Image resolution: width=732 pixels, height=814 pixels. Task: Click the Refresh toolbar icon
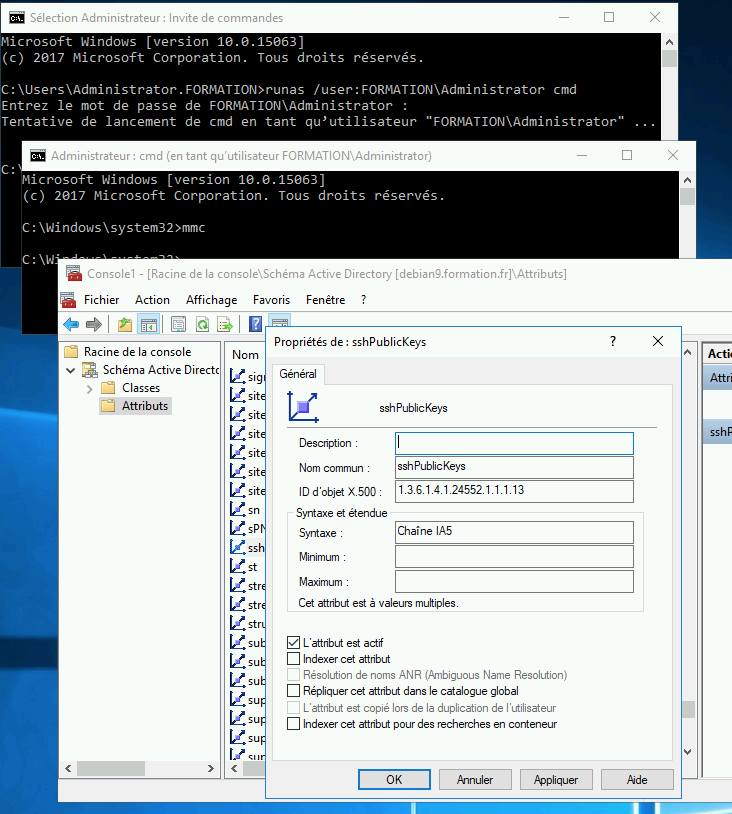tap(202, 325)
